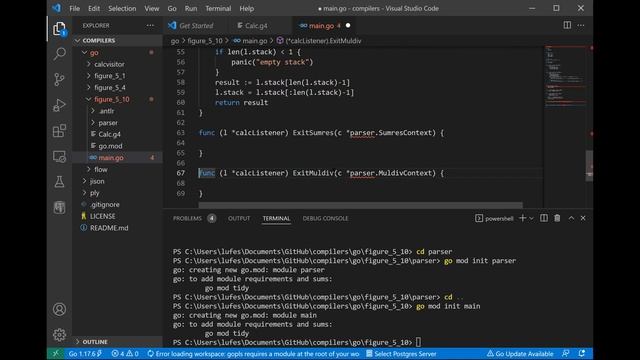Click figure_5_10 breadcrumb segment

tap(205, 41)
